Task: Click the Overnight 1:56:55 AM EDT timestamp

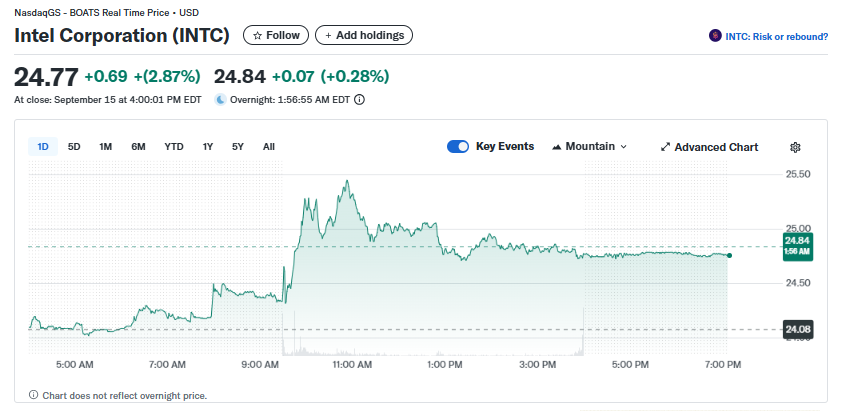Action: pyautogui.click(x=290, y=99)
